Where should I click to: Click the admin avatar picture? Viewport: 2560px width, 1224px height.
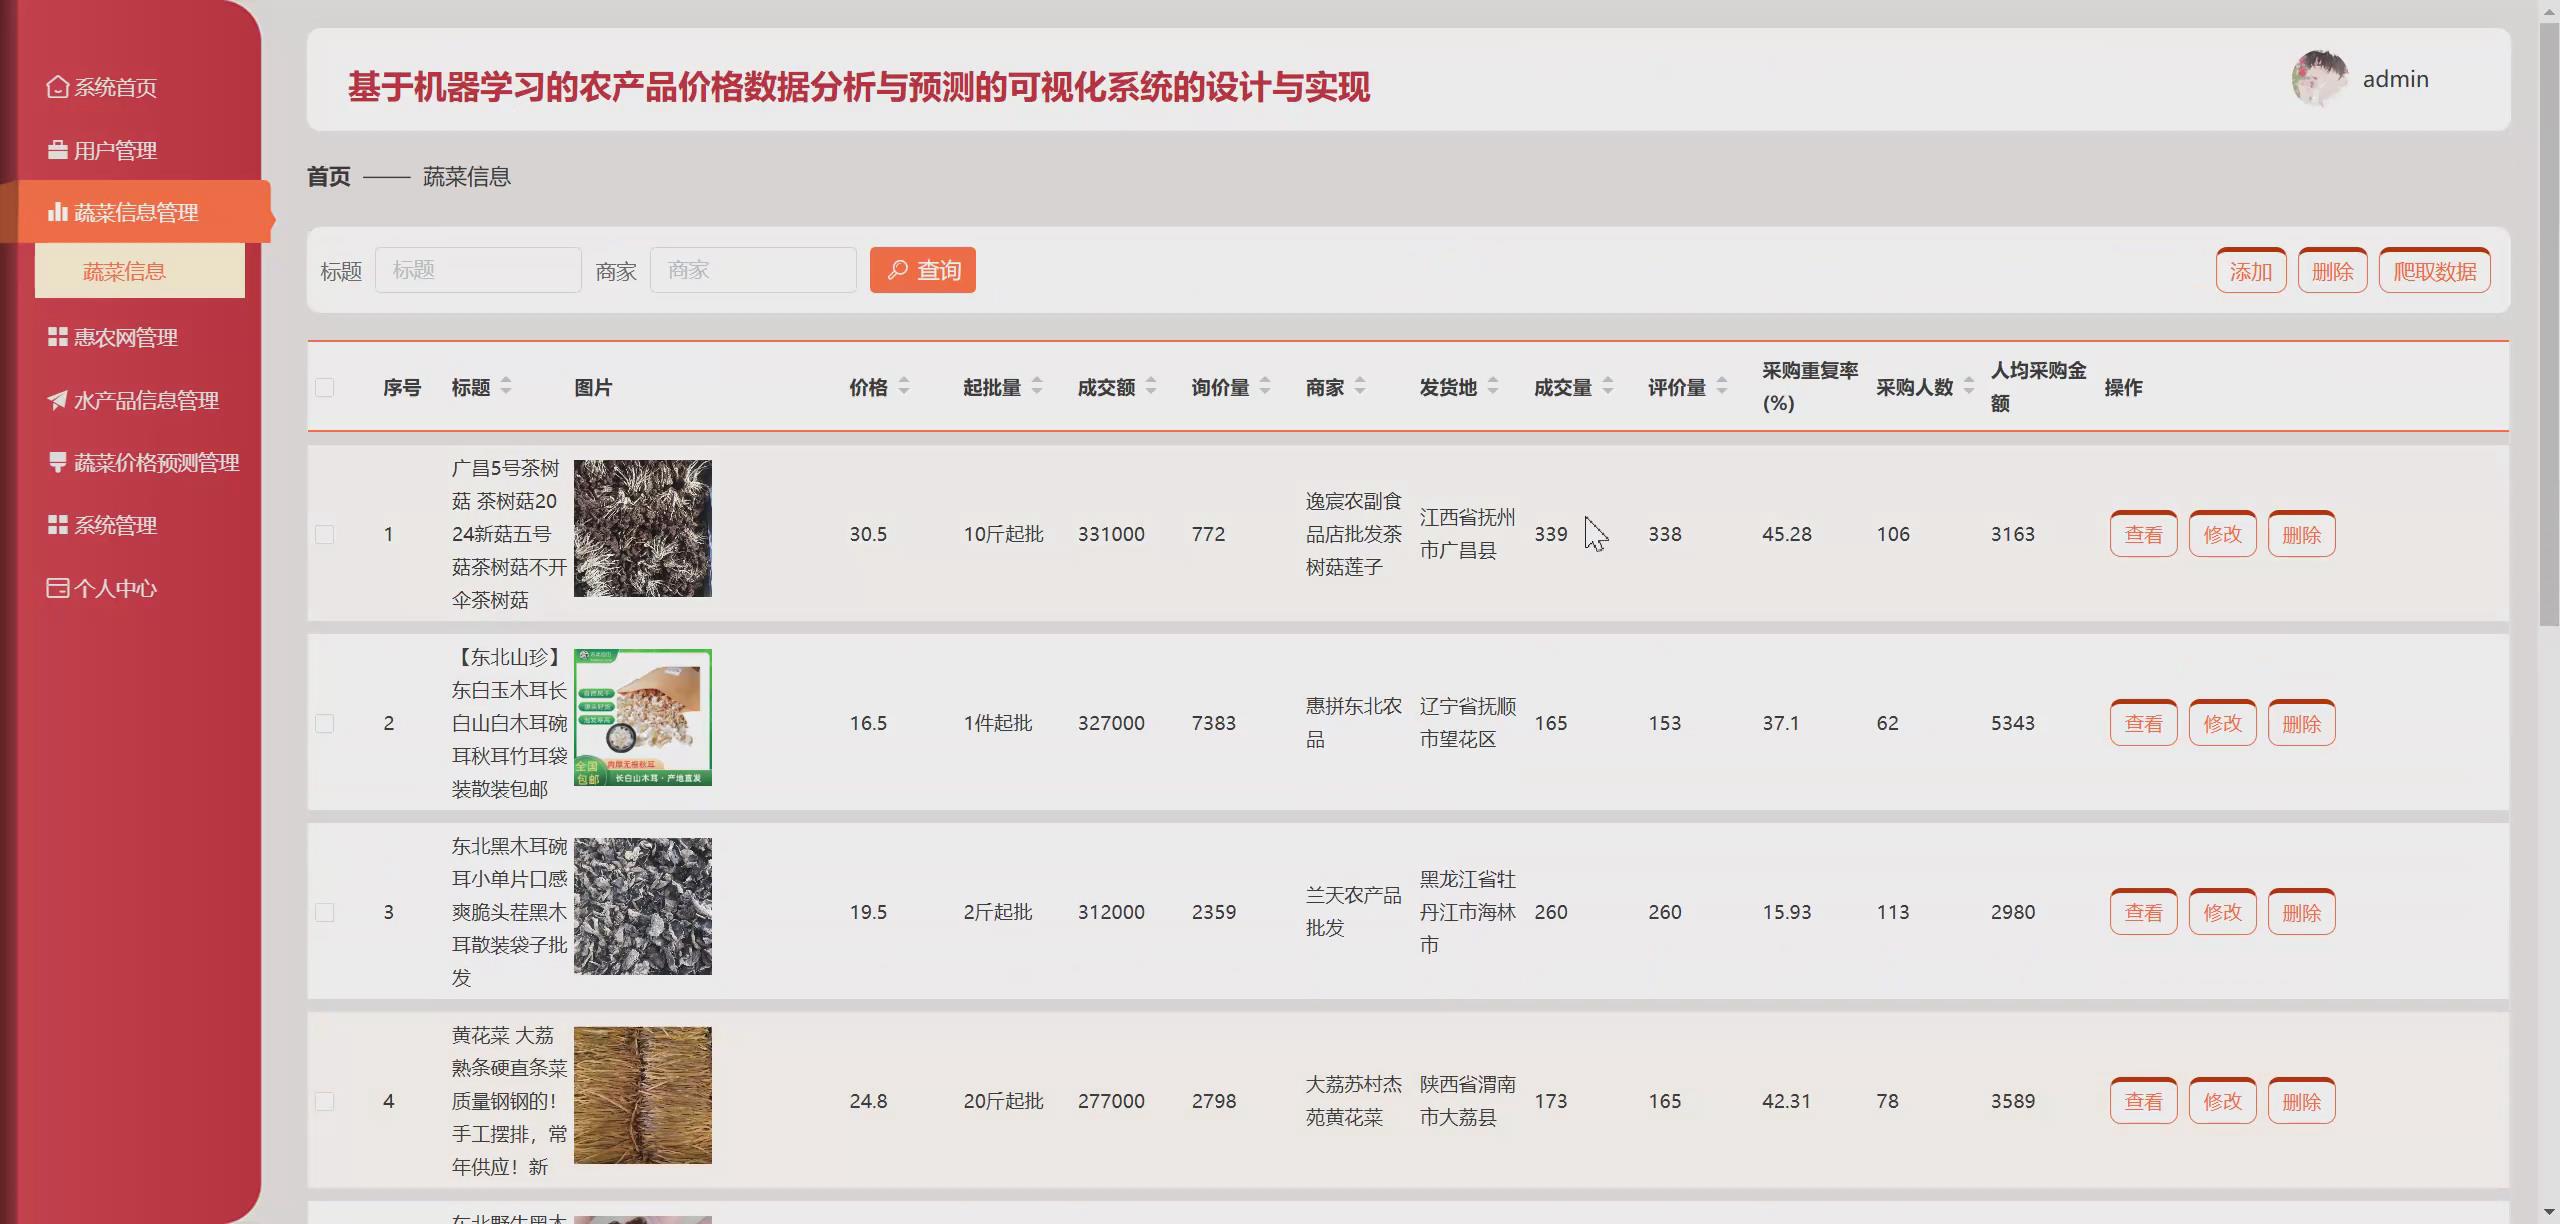(2319, 79)
